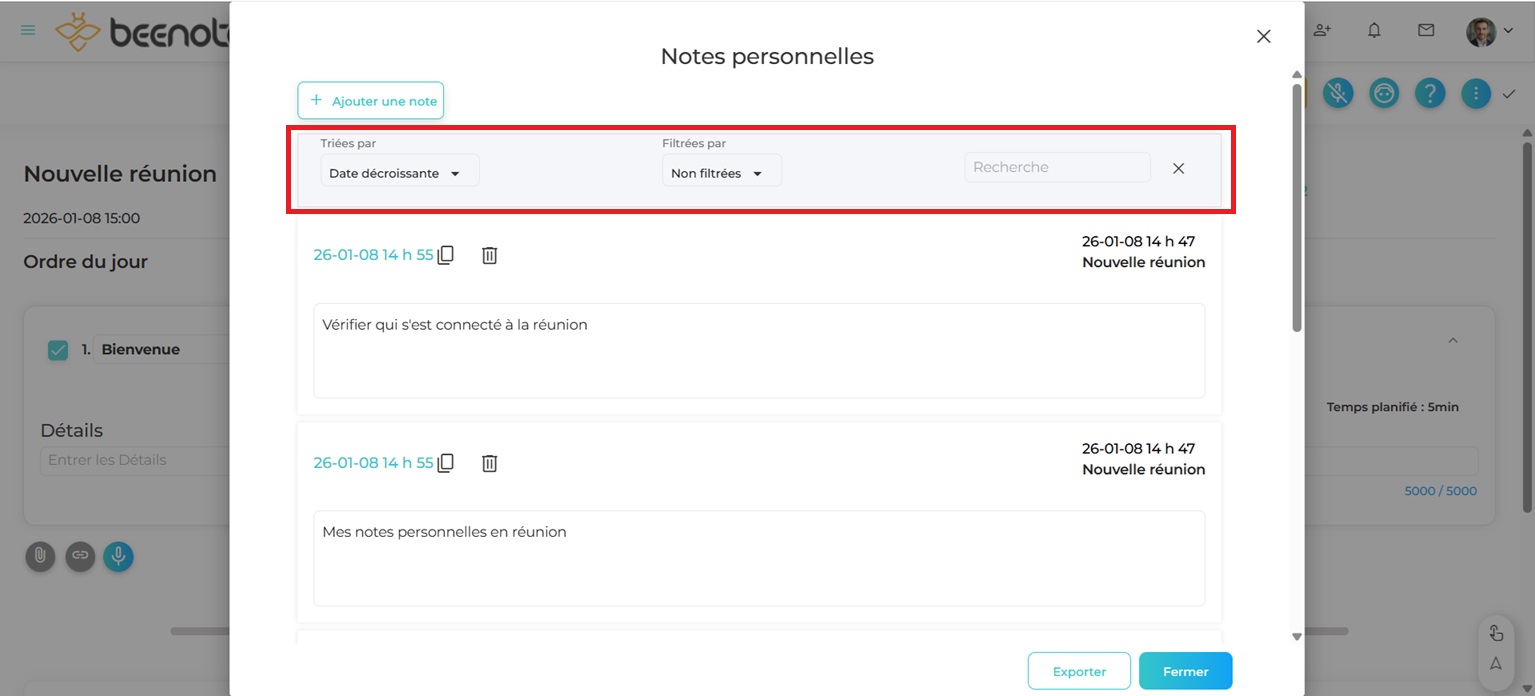This screenshot has height=696, width=1535.
Task: Toggle the Bienvenue agenda item checkbox
Action: [x=58, y=350]
